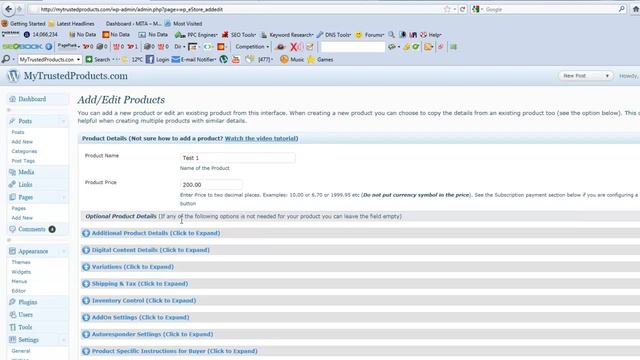
Task: Click the uTorrent green toolbar icon
Action: pos(224,60)
